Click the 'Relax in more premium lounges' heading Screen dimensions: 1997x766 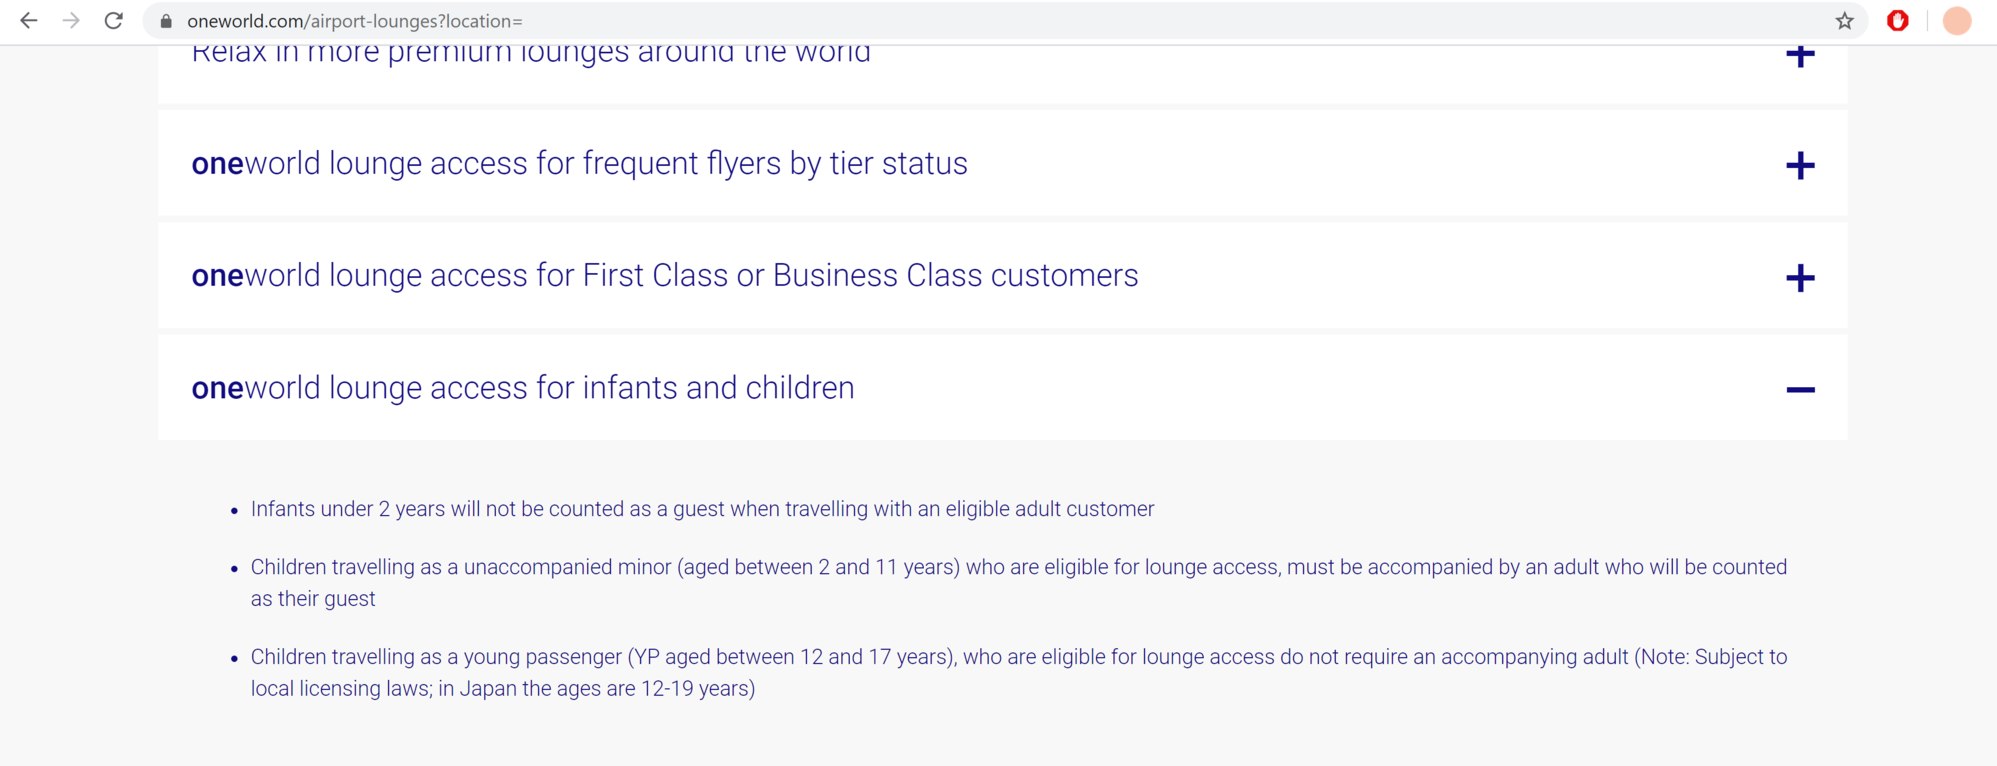(x=530, y=55)
